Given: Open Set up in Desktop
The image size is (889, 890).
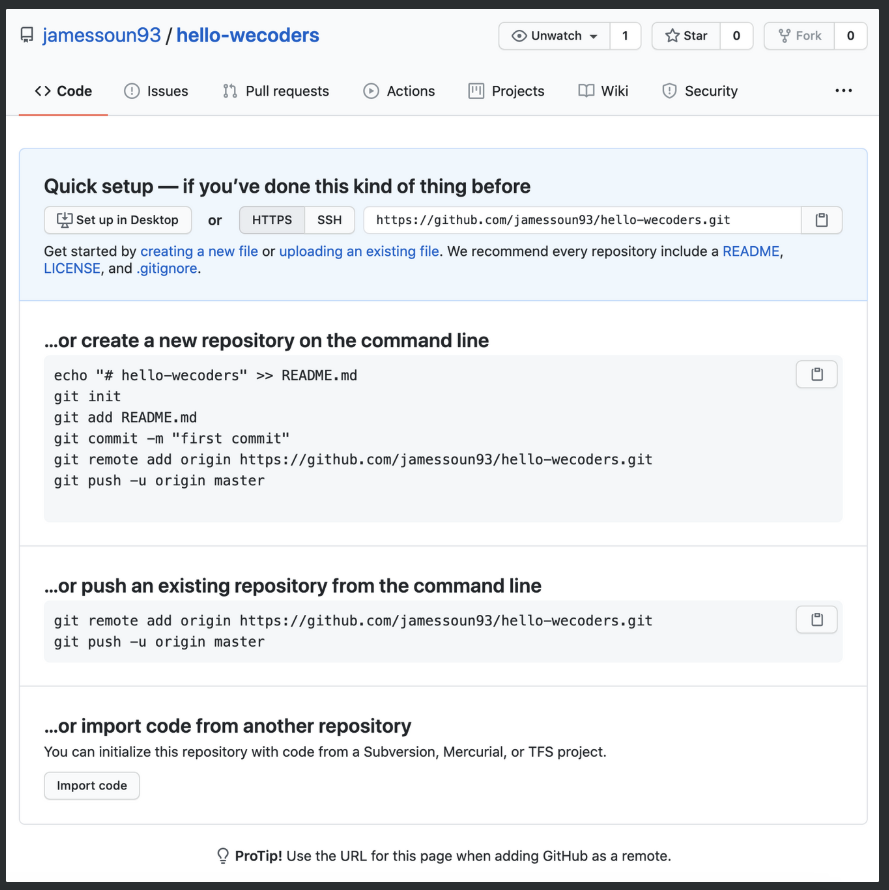Looking at the screenshot, I should pyautogui.click(x=118, y=220).
